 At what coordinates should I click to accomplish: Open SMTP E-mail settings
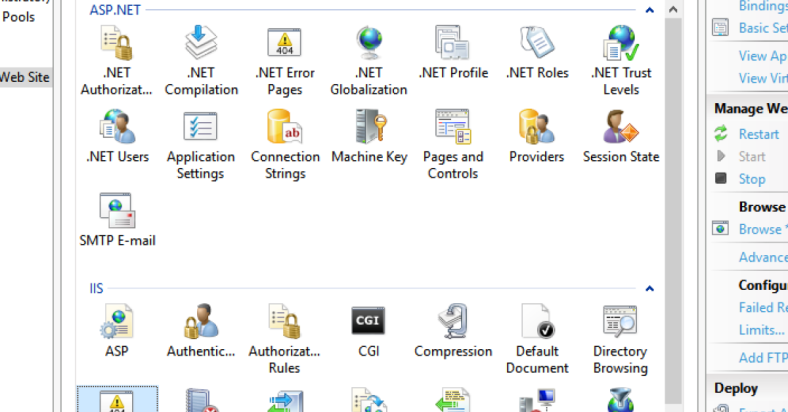[x=117, y=221]
